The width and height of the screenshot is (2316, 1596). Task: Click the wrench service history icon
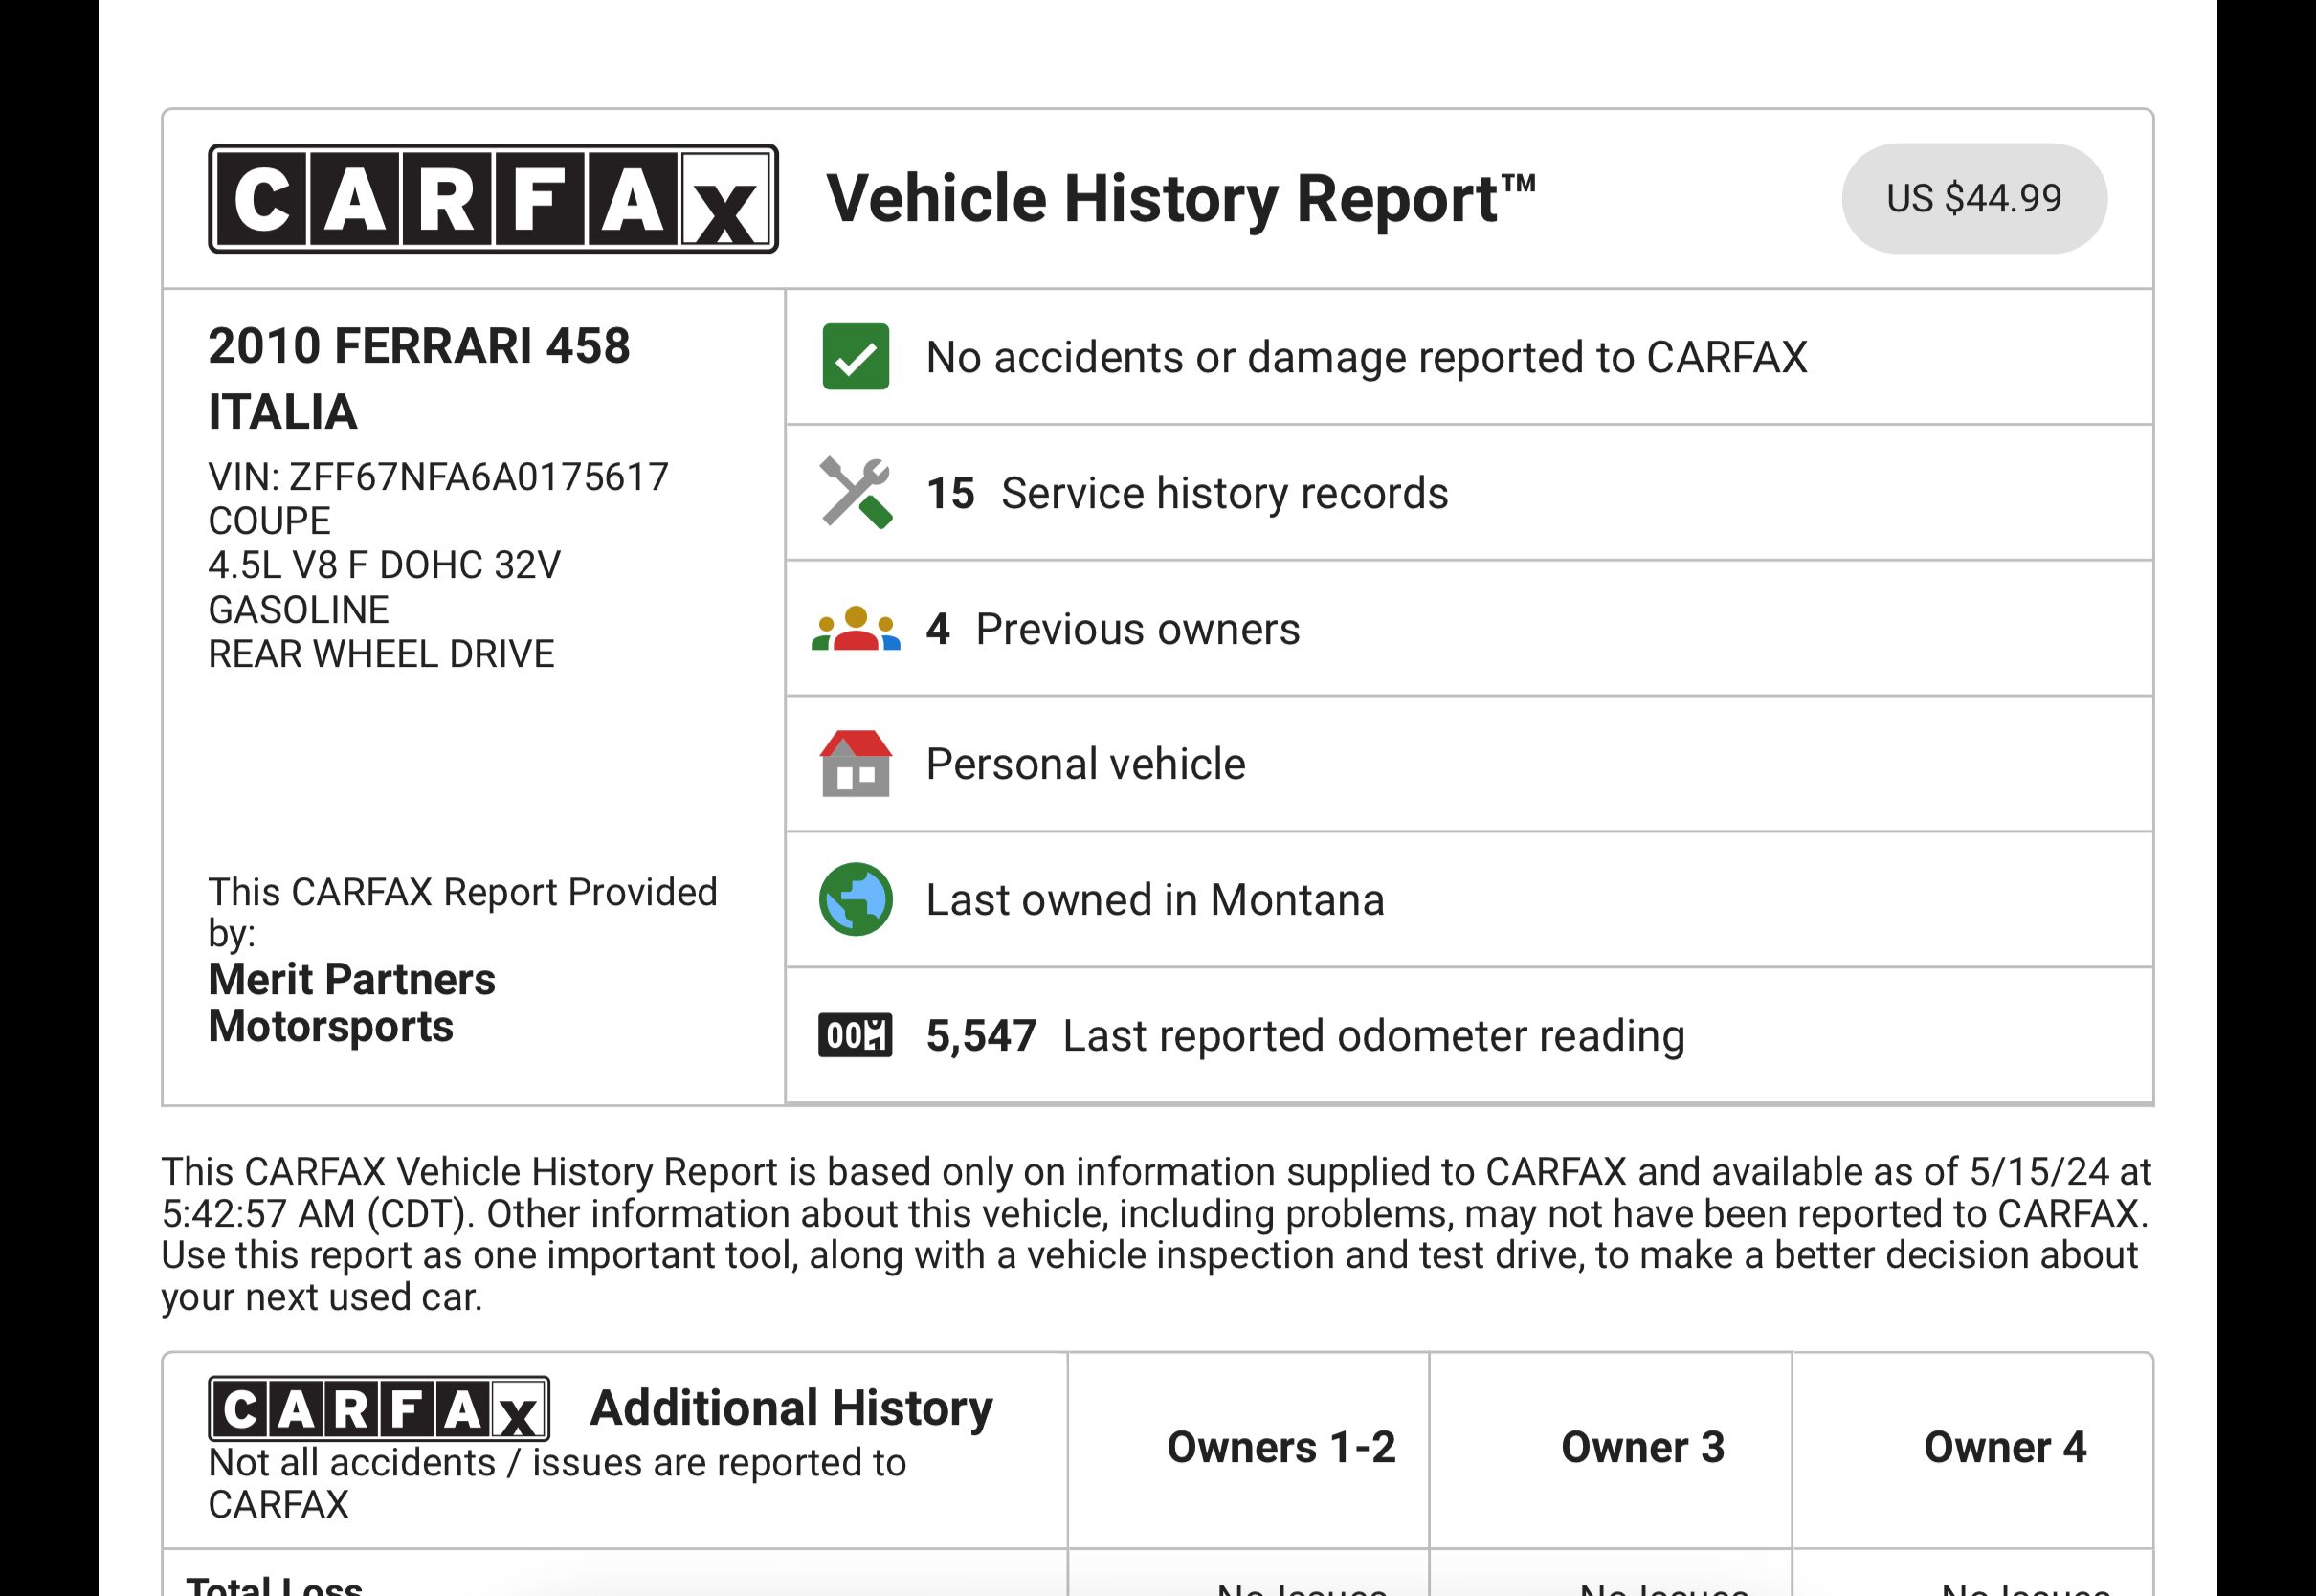[855, 492]
